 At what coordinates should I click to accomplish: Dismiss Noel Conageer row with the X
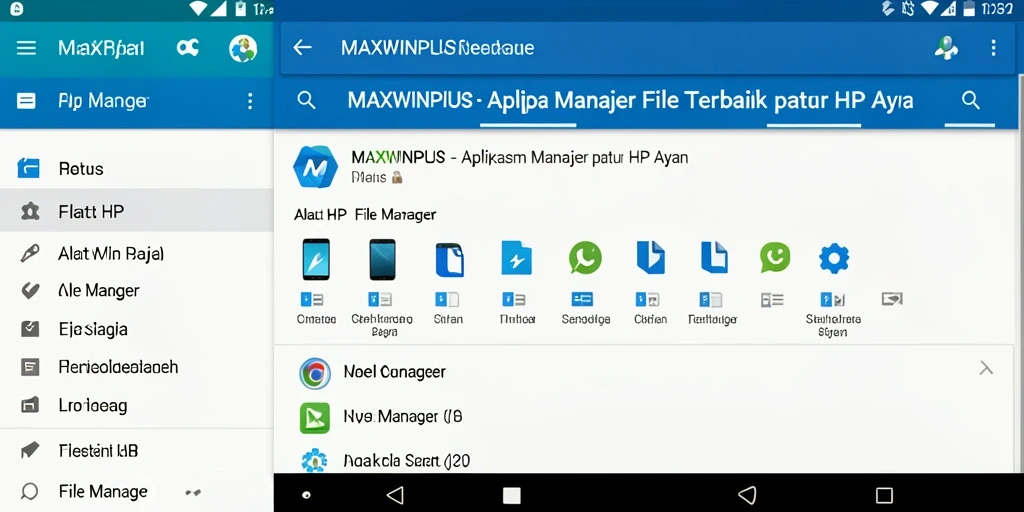[986, 369]
